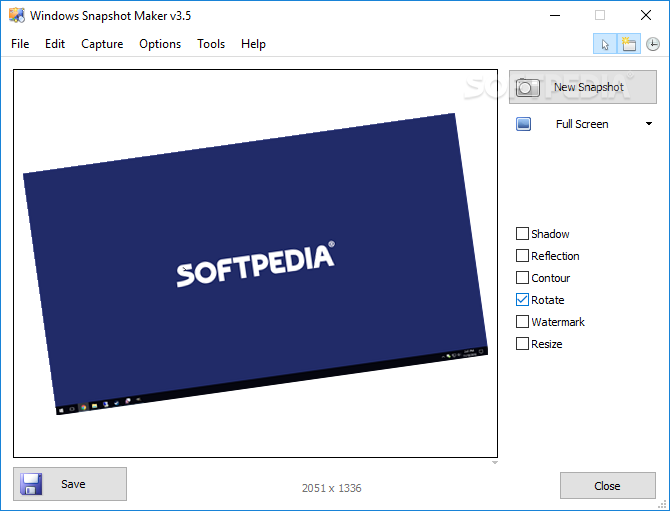Screen dimensions: 670x511
Task: Open the Options menu
Action: coord(160,44)
